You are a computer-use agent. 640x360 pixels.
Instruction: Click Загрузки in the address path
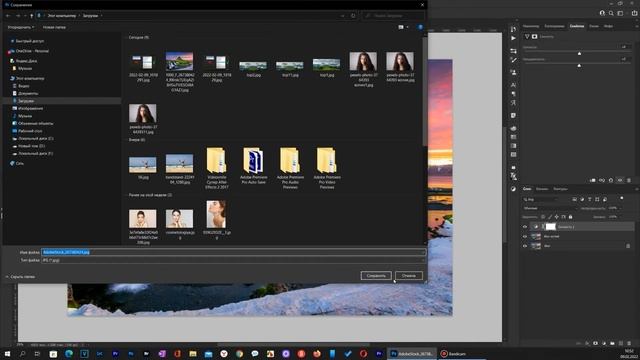click(x=90, y=16)
